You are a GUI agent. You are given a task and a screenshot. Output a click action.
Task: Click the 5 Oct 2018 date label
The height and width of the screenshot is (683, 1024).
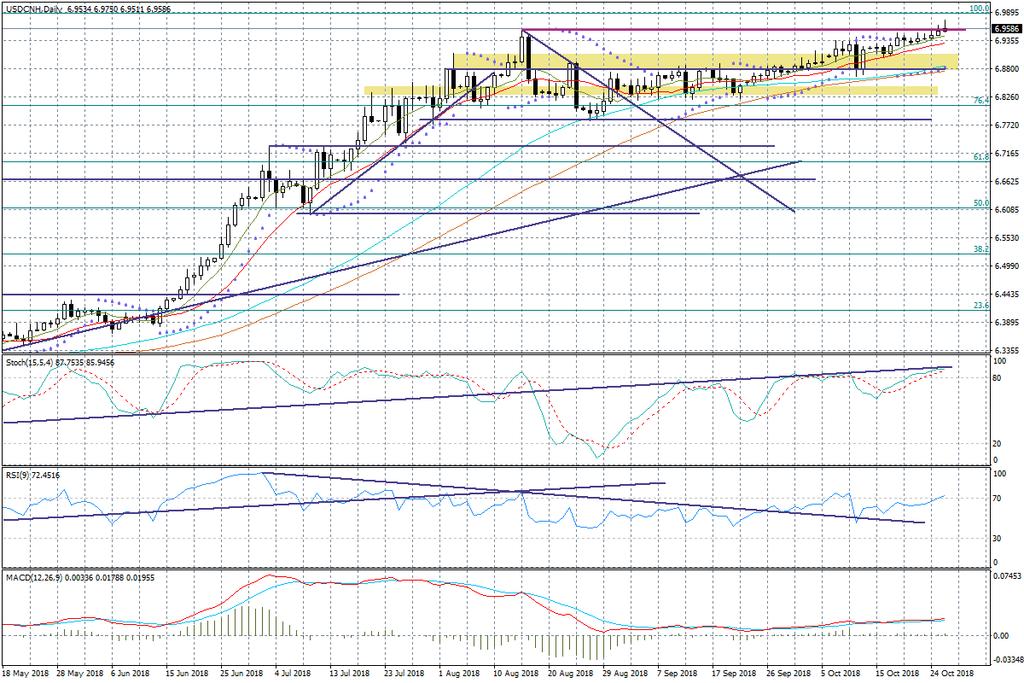(841, 673)
